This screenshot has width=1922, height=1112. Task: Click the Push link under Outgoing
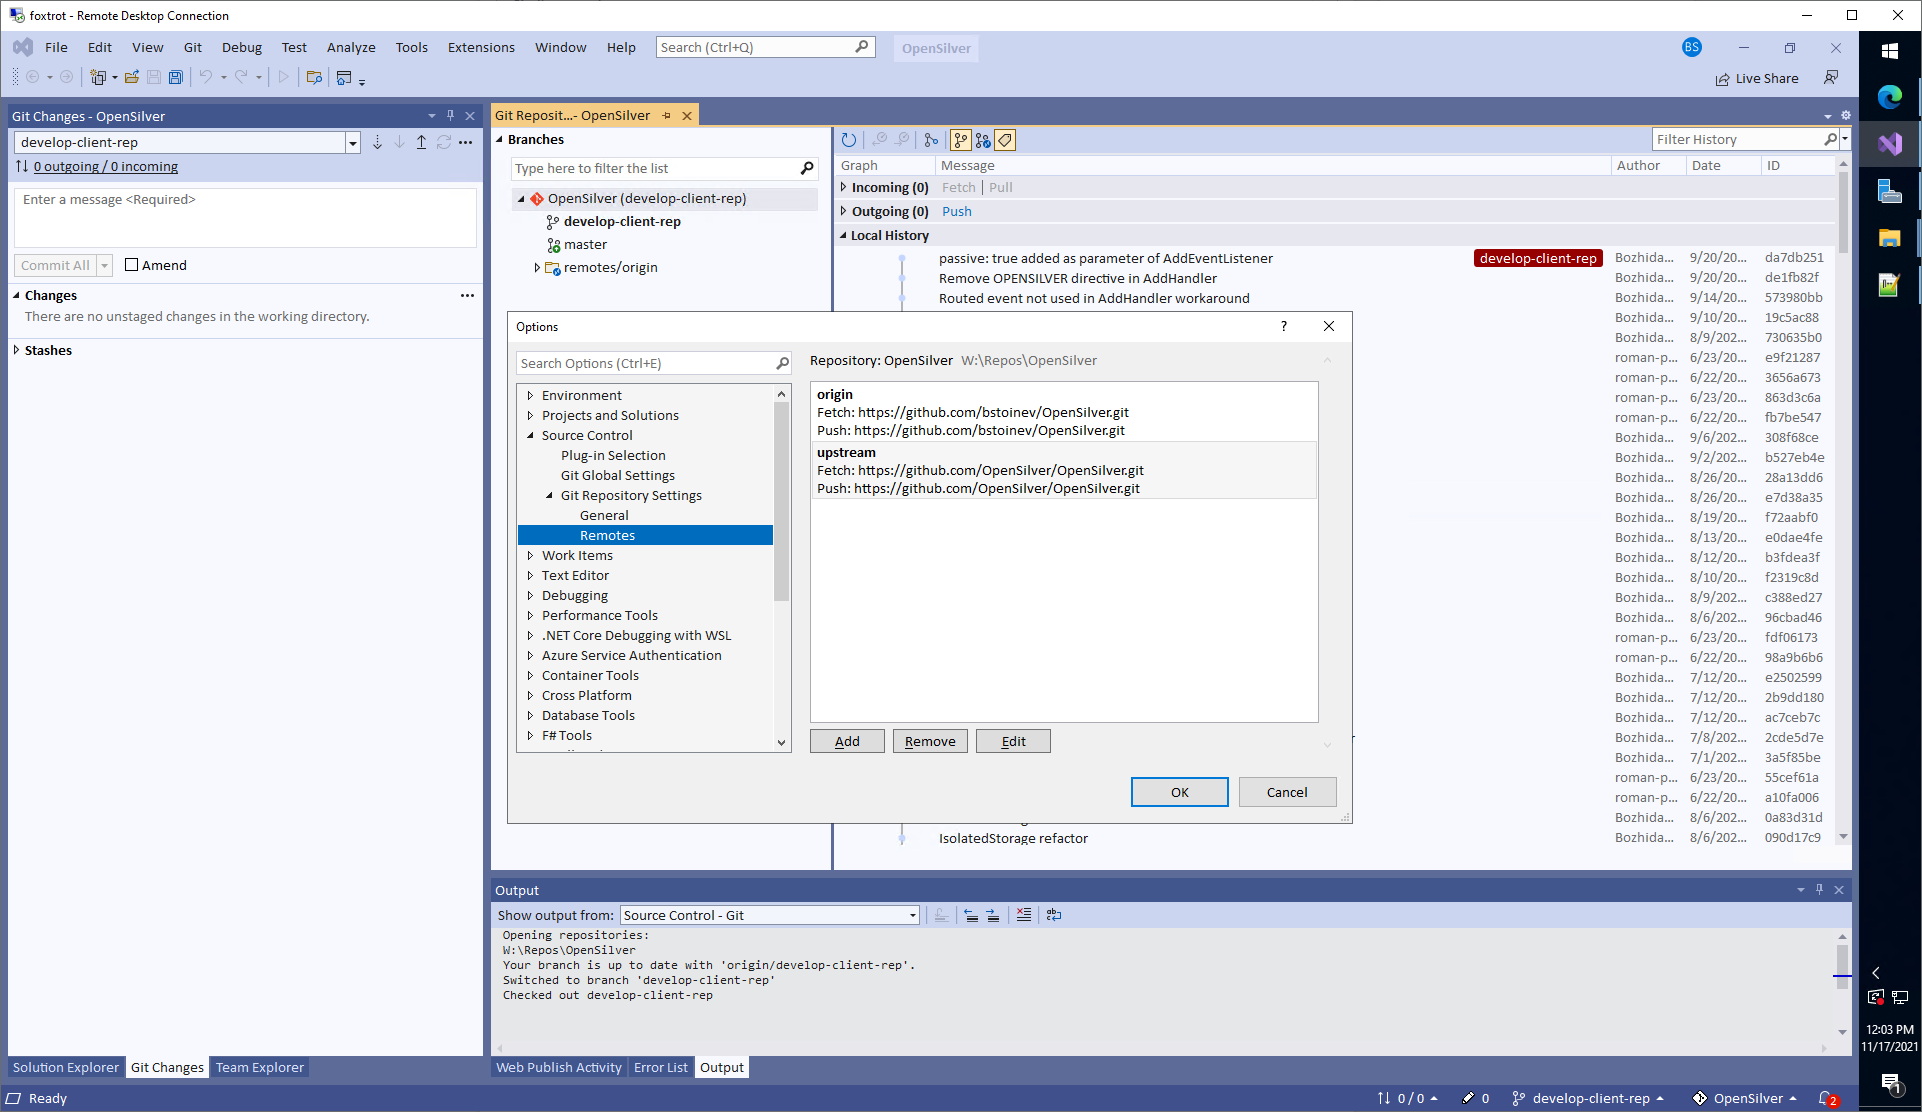[x=956, y=211]
